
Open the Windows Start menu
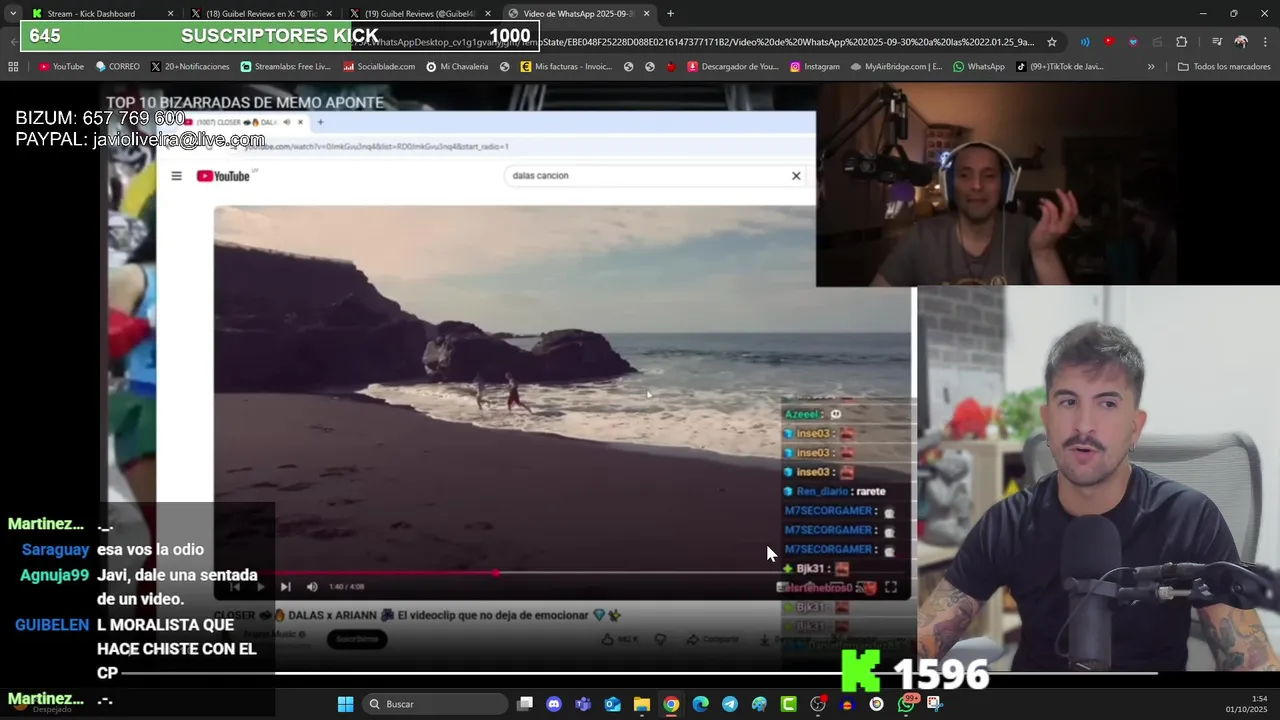[x=345, y=704]
